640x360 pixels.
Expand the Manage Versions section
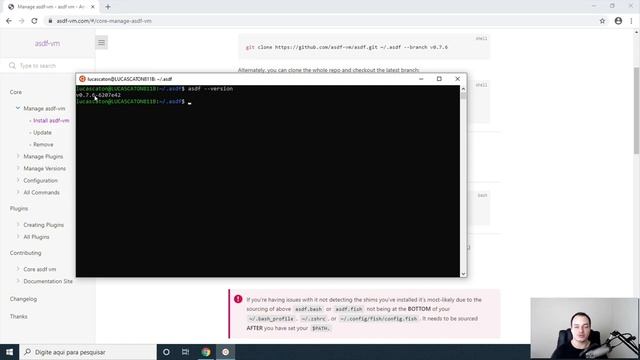[x=44, y=169]
